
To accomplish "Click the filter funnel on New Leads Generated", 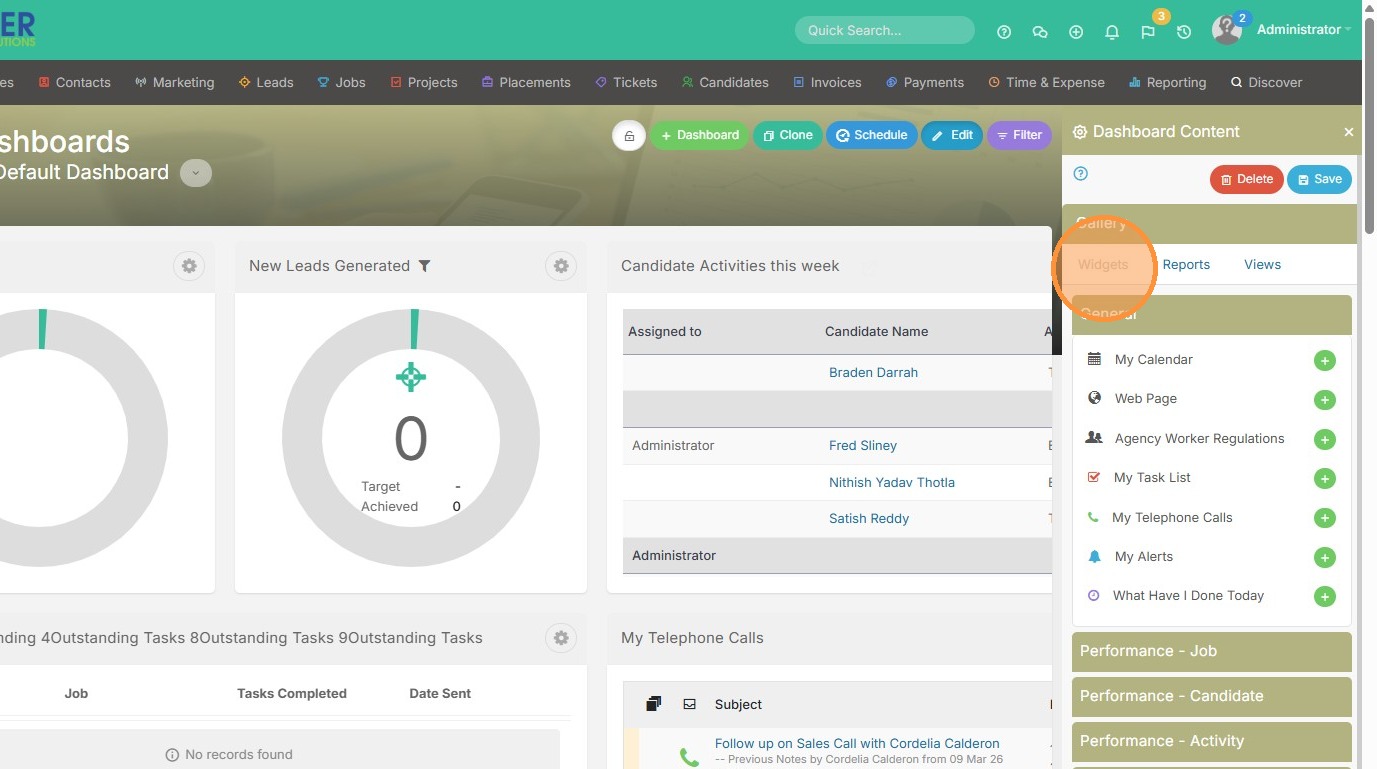I will click(425, 266).
